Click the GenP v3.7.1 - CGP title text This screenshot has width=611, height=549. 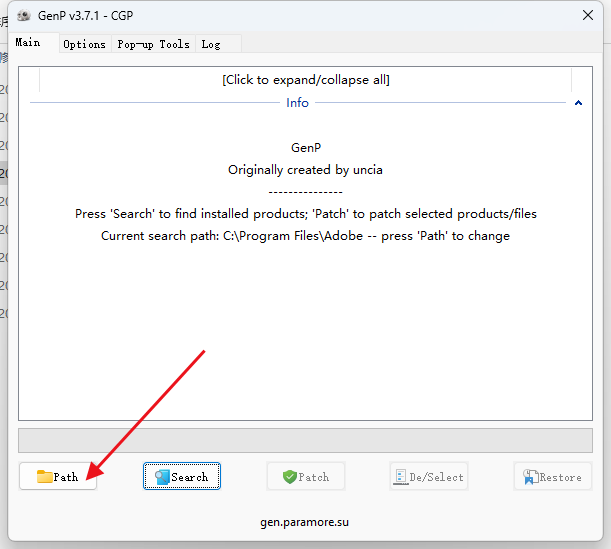[x=85, y=16]
